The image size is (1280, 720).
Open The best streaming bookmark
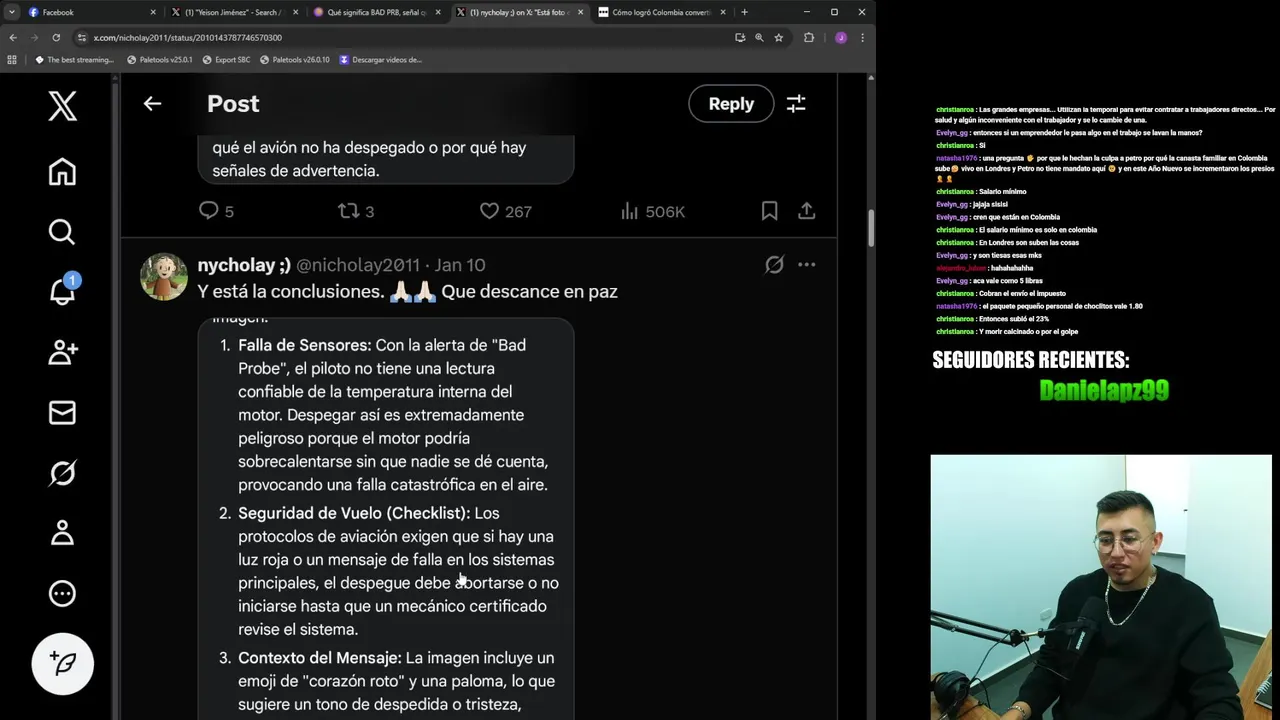pyautogui.click(x=74, y=59)
